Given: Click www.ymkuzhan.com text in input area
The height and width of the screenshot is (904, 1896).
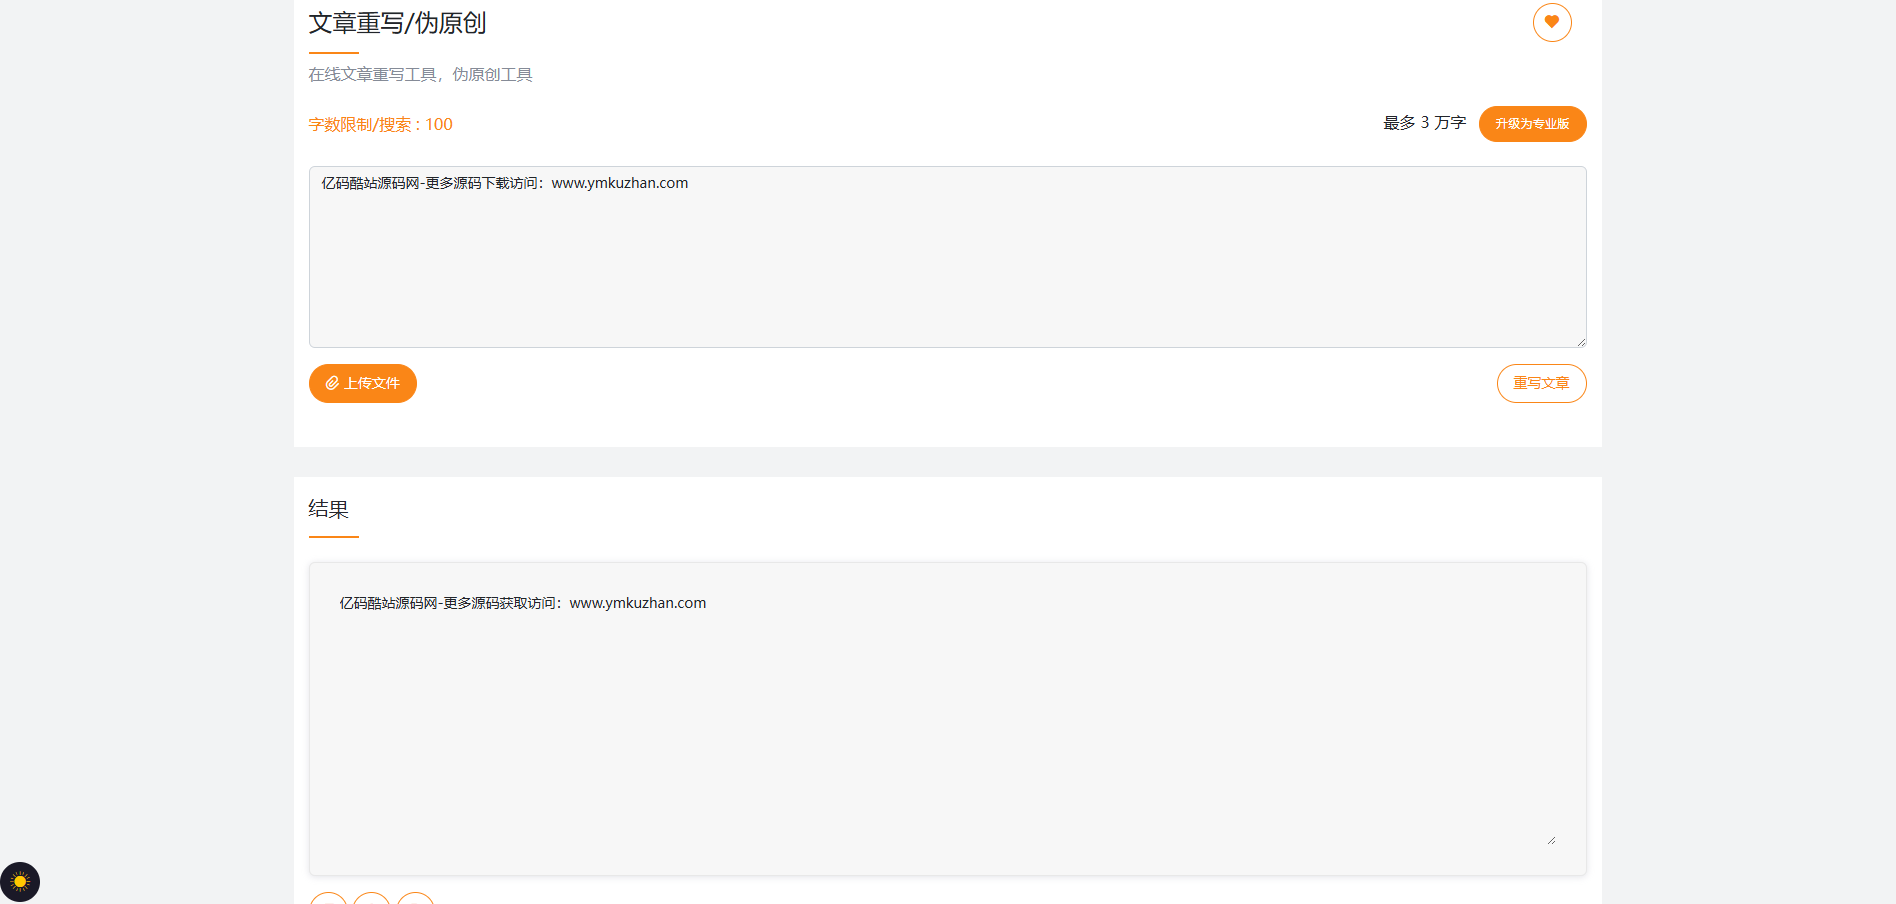Looking at the screenshot, I should [x=619, y=183].
